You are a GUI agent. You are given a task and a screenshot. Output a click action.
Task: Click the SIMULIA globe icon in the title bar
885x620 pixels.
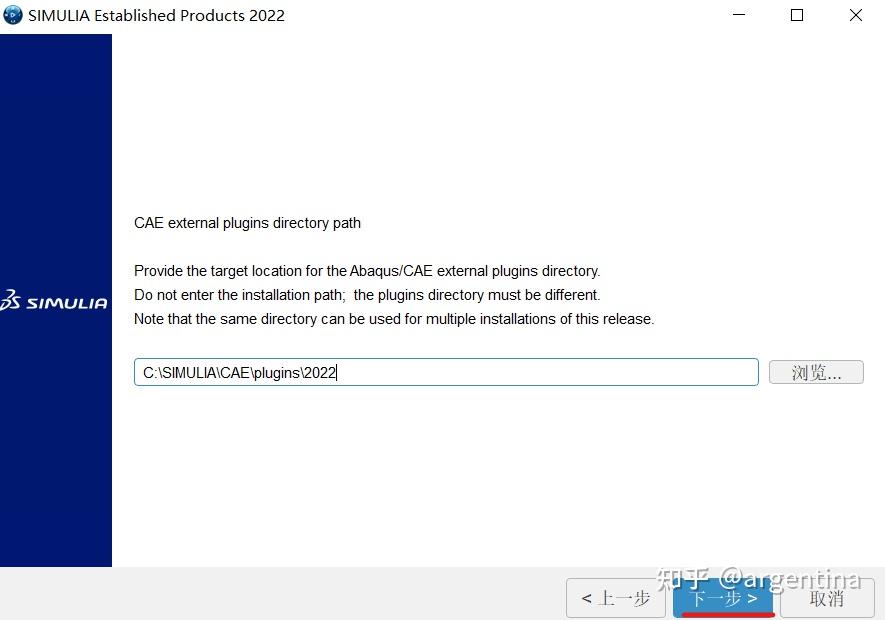13,15
